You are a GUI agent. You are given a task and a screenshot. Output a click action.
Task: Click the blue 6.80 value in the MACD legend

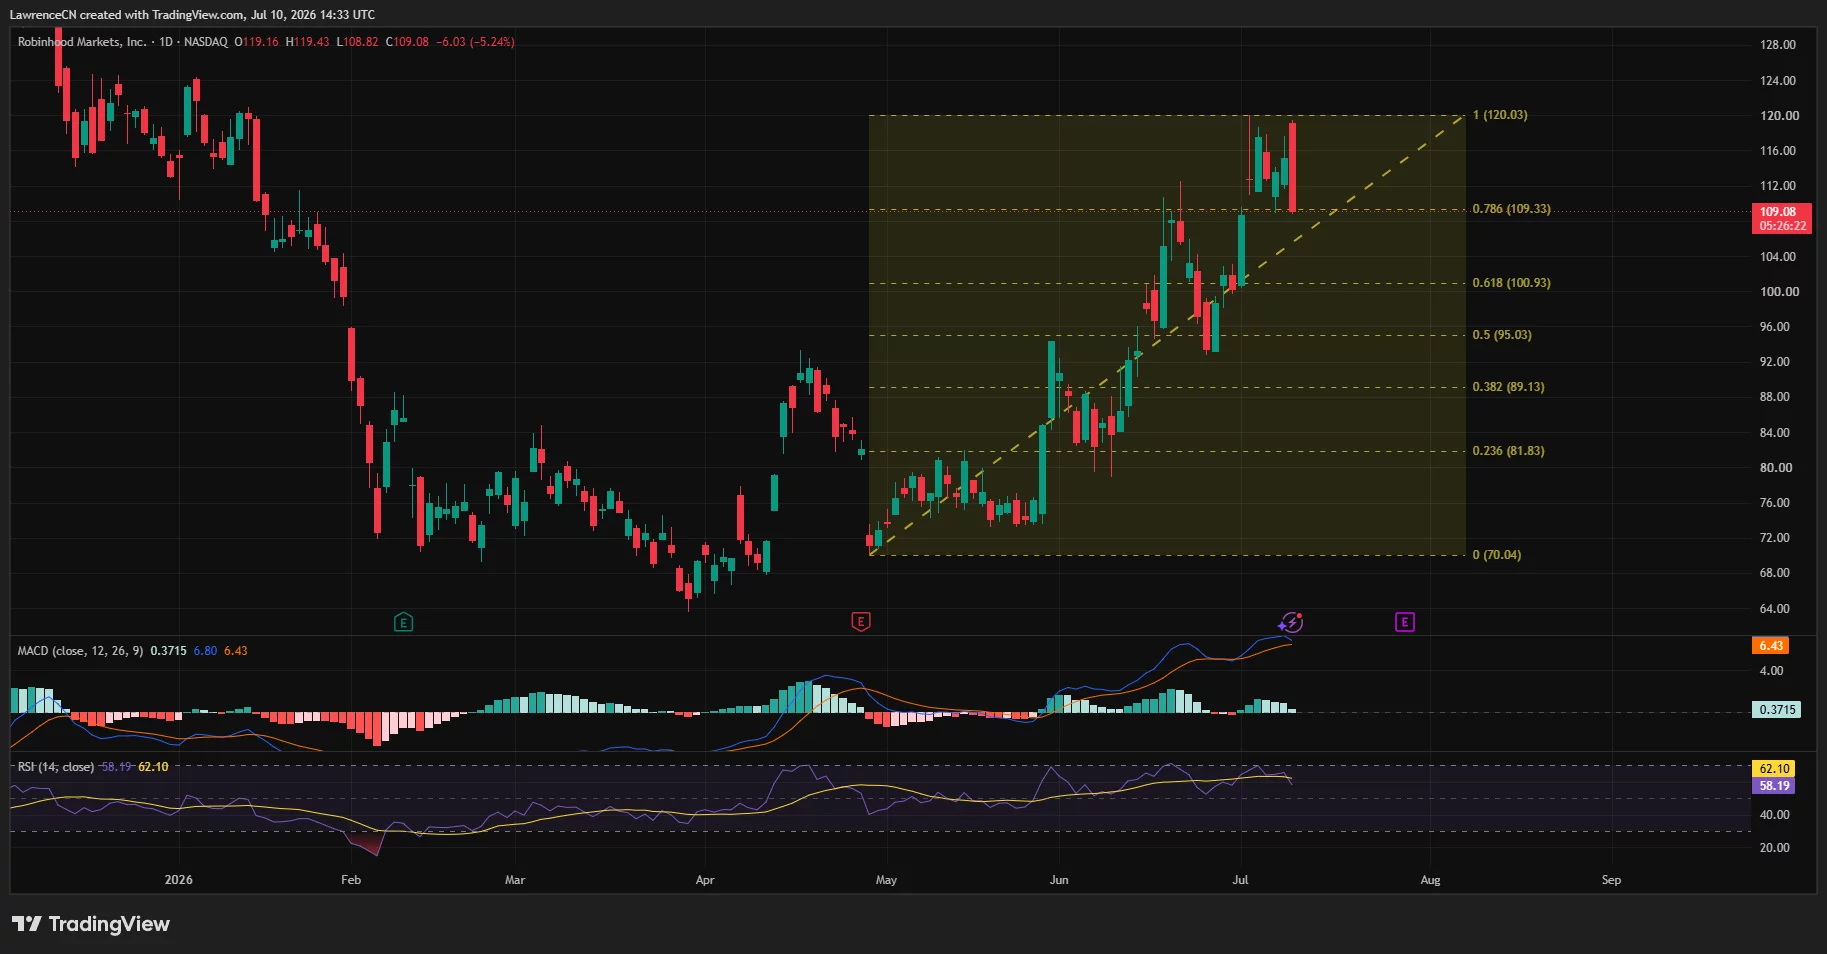pos(205,651)
